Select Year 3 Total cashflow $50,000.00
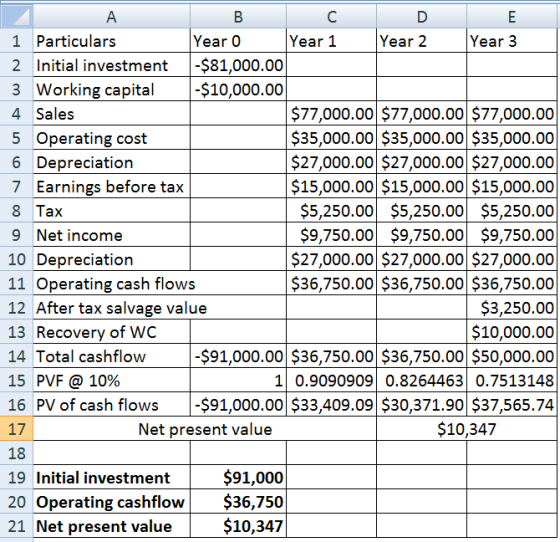 click(512, 356)
